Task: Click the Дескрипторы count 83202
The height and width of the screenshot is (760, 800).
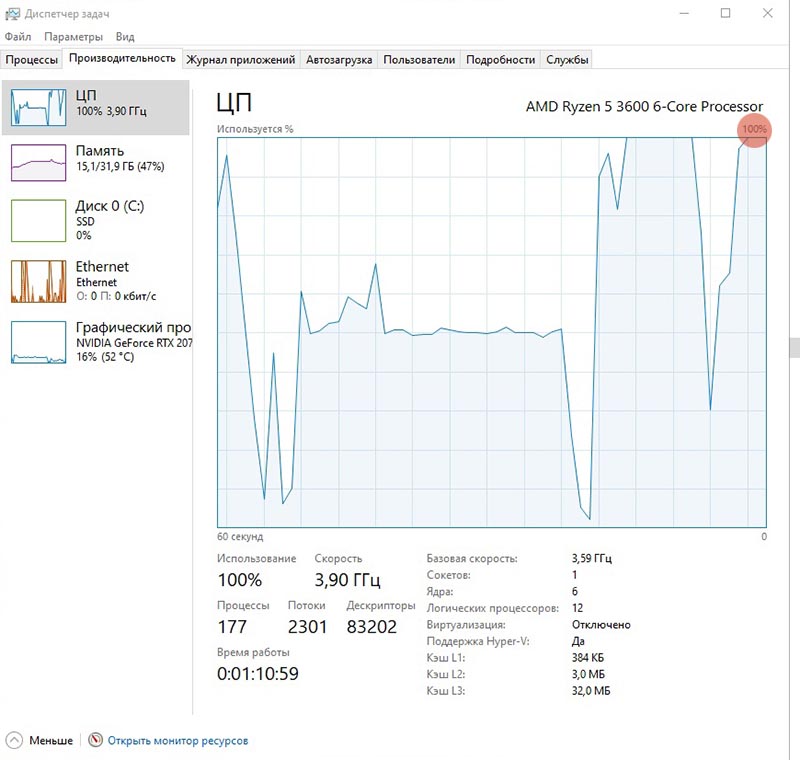Action: pos(371,627)
